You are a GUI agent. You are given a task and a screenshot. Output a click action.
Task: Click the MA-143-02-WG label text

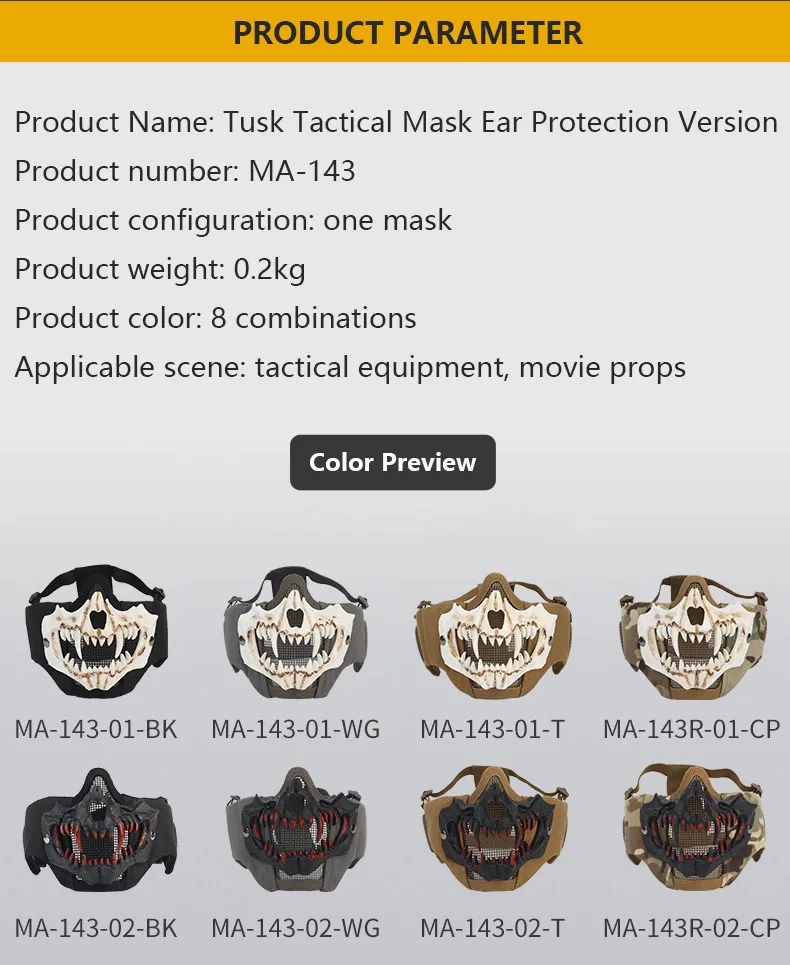click(x=295, y=928)
